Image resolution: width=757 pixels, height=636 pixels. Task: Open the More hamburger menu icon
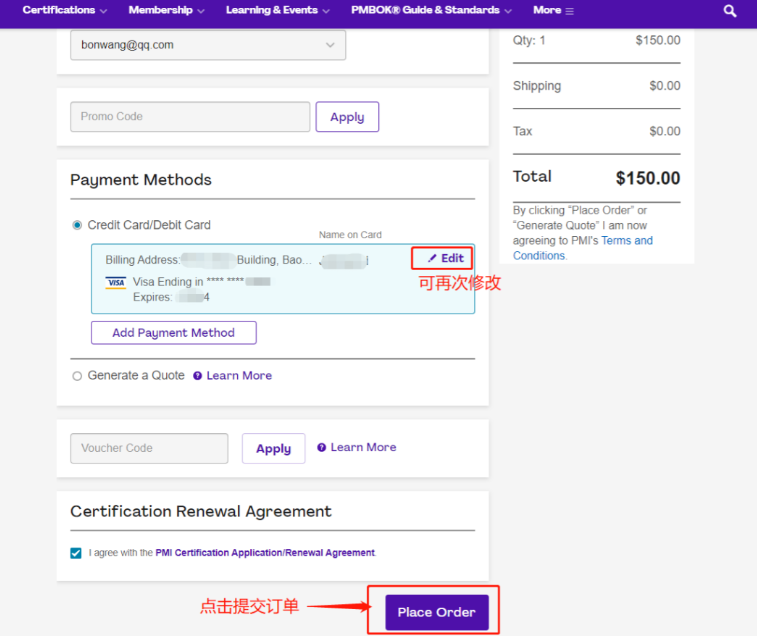click(x=569, y=11)
